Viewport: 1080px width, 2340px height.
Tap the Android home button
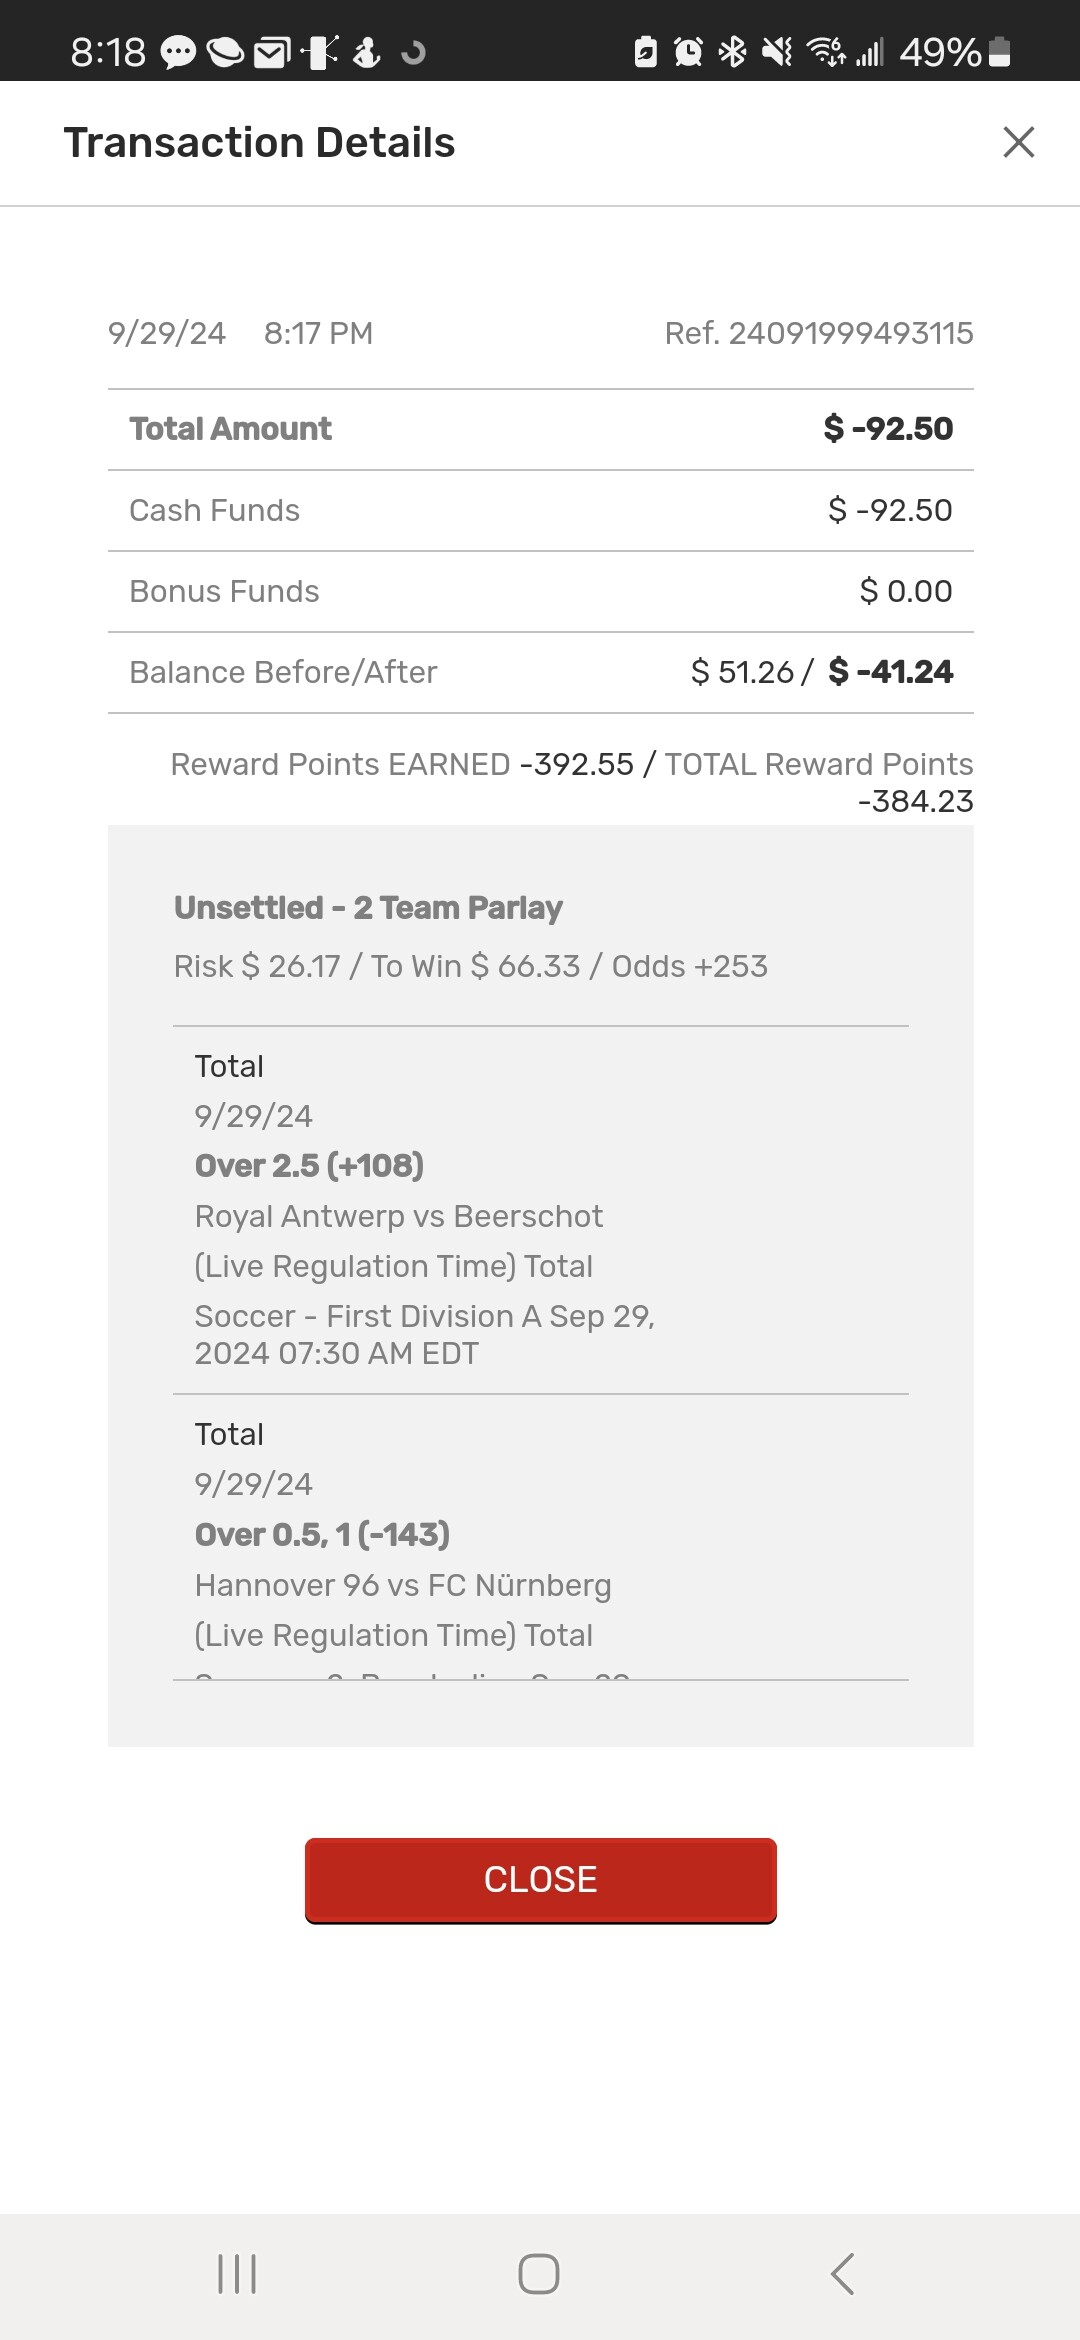539,2273
